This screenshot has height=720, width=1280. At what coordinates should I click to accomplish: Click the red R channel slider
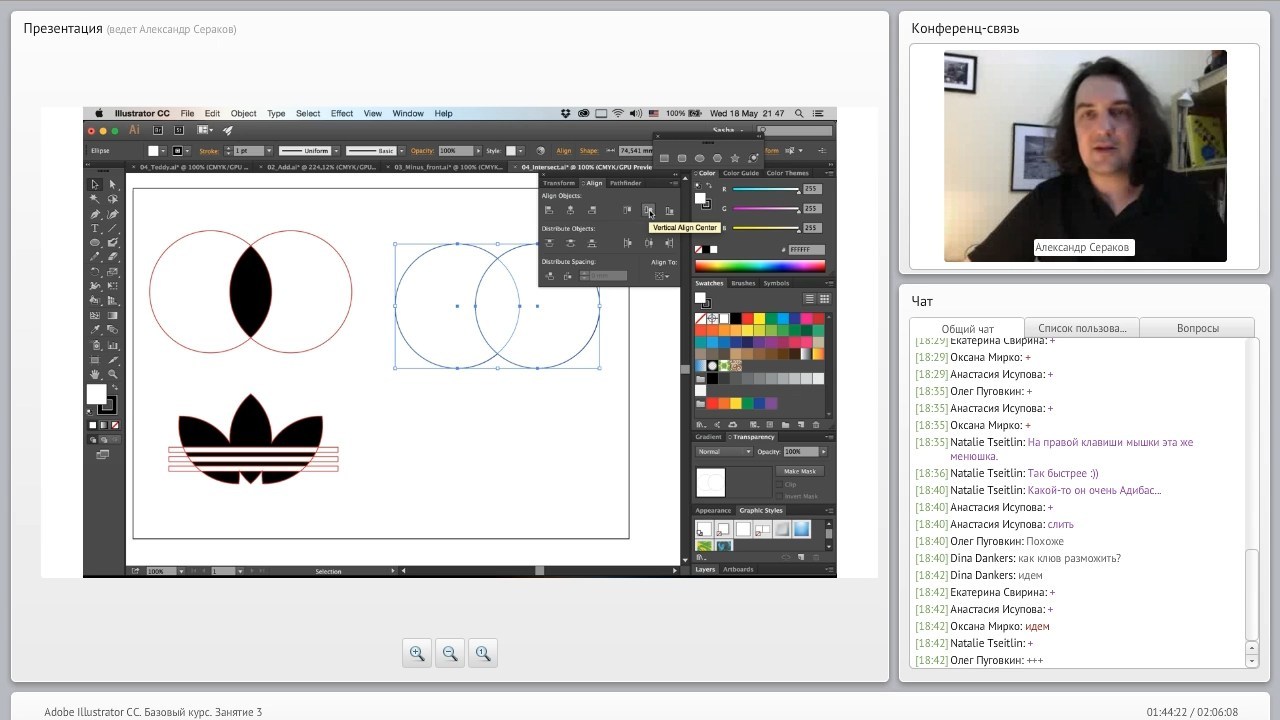click(766, 189)
